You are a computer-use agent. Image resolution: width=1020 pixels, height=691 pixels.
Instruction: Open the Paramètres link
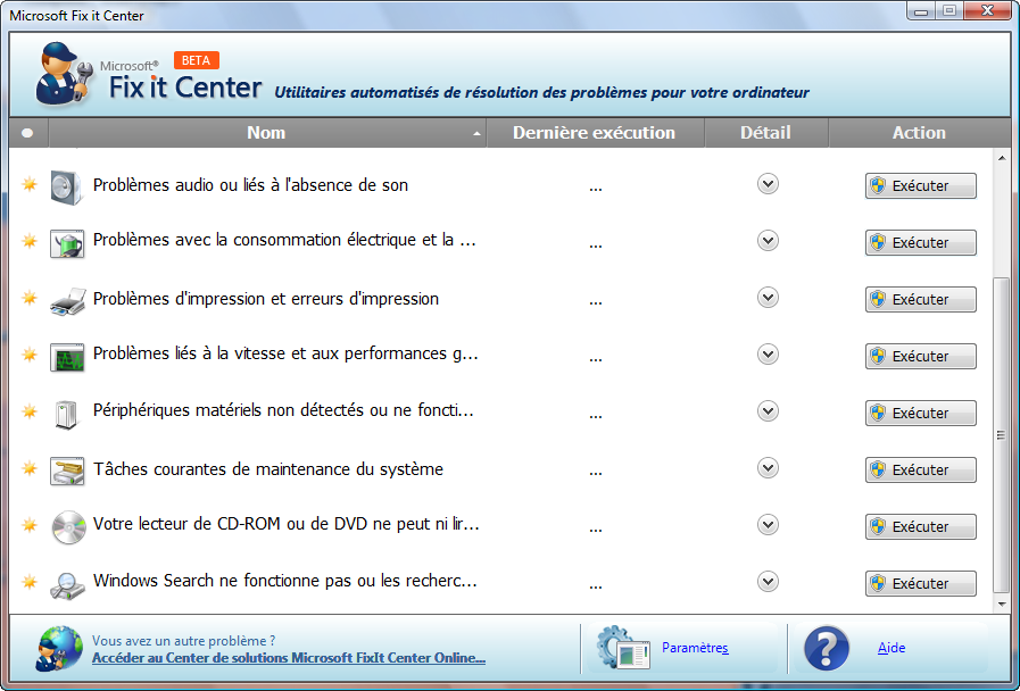[695, 647]
